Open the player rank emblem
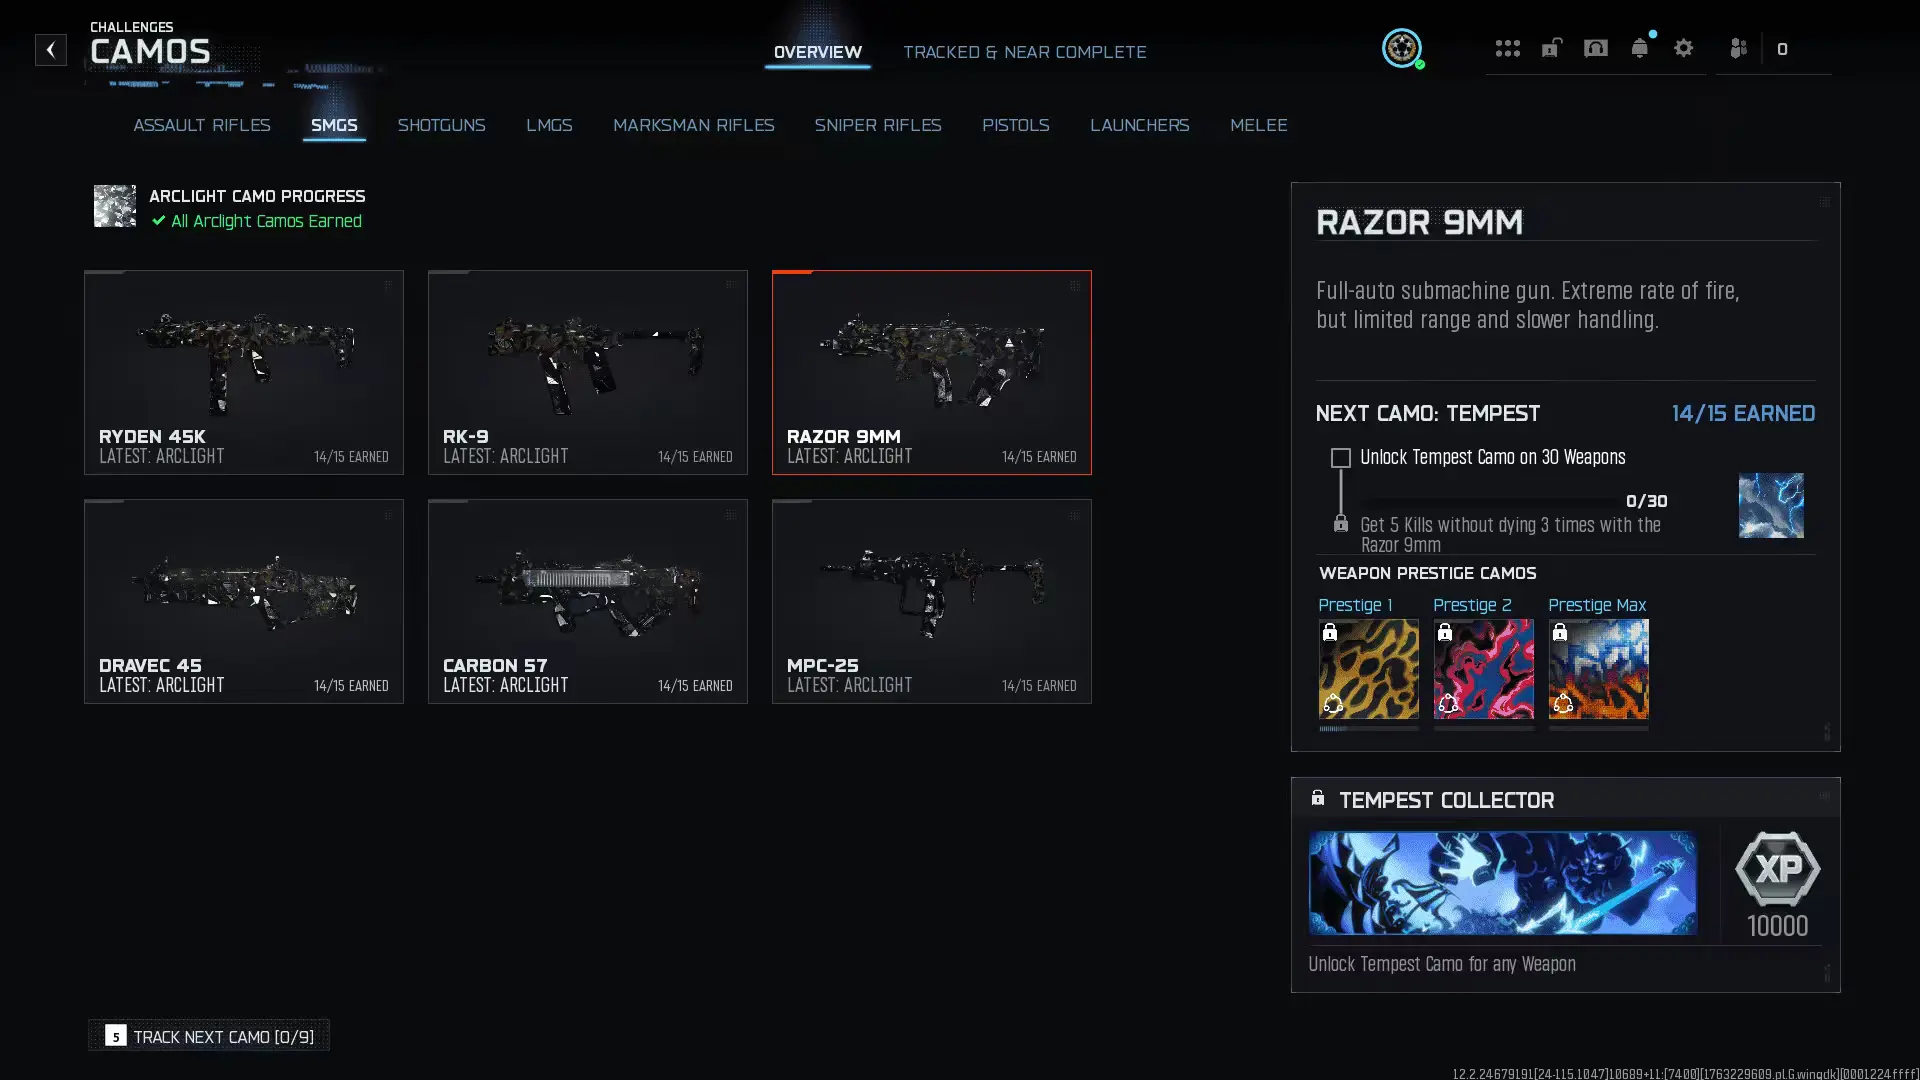This screenshot has height=1080, width=1920. [1401, 48]
